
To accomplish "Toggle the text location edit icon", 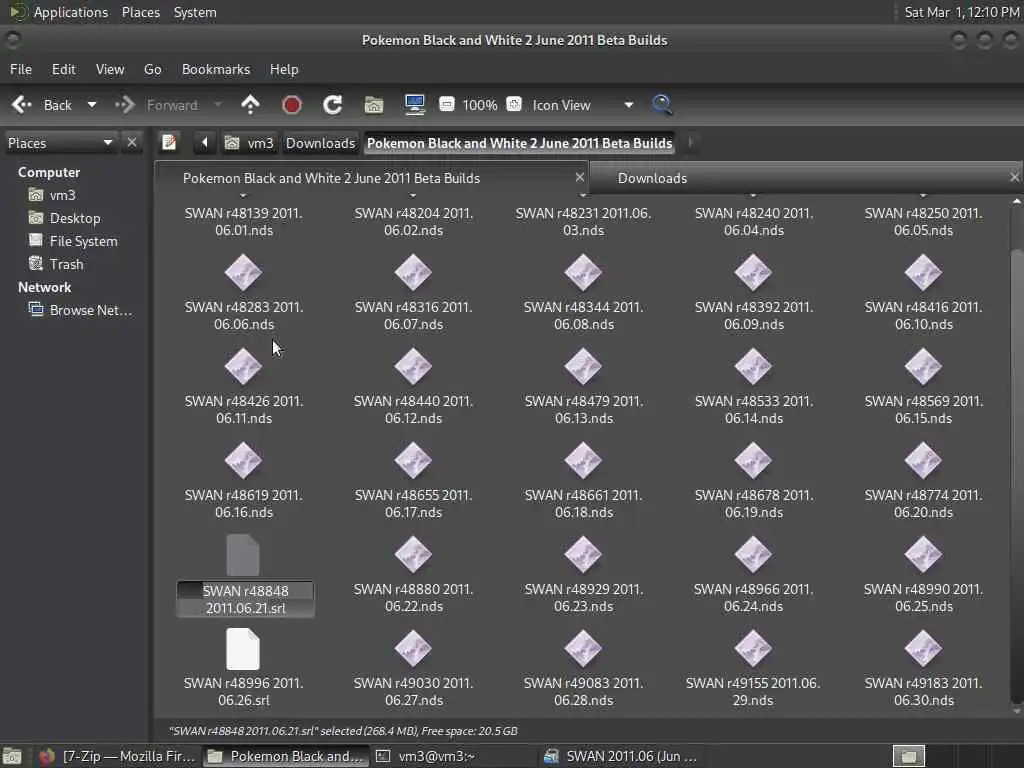I will [x=169, y=142].
